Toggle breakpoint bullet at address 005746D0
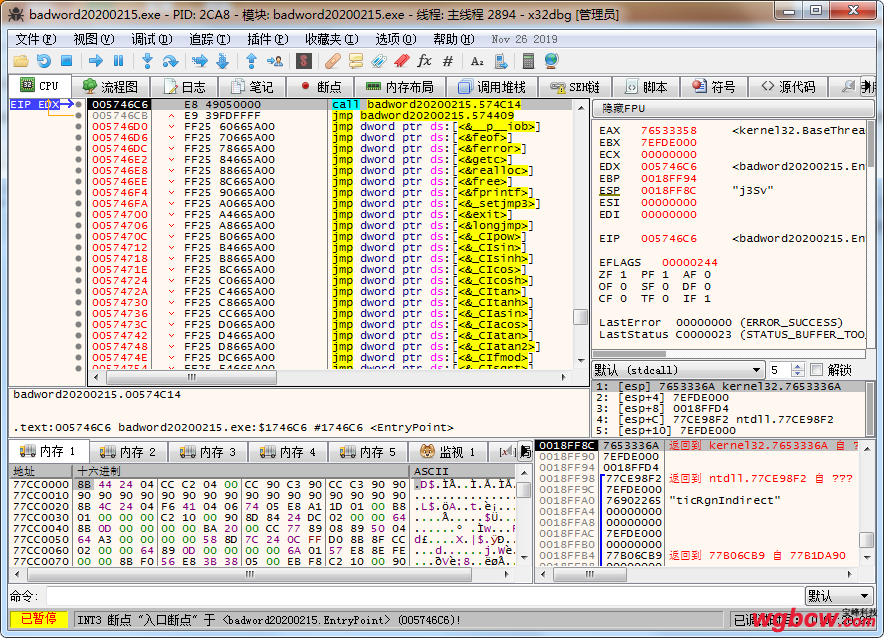Screen dimensions: 884x638 click(x=78, y=127)
